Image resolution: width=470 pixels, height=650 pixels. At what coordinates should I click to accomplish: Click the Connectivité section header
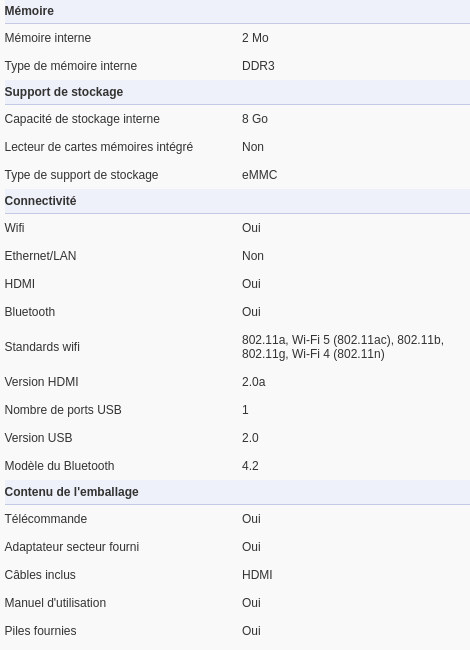point(41,201)
